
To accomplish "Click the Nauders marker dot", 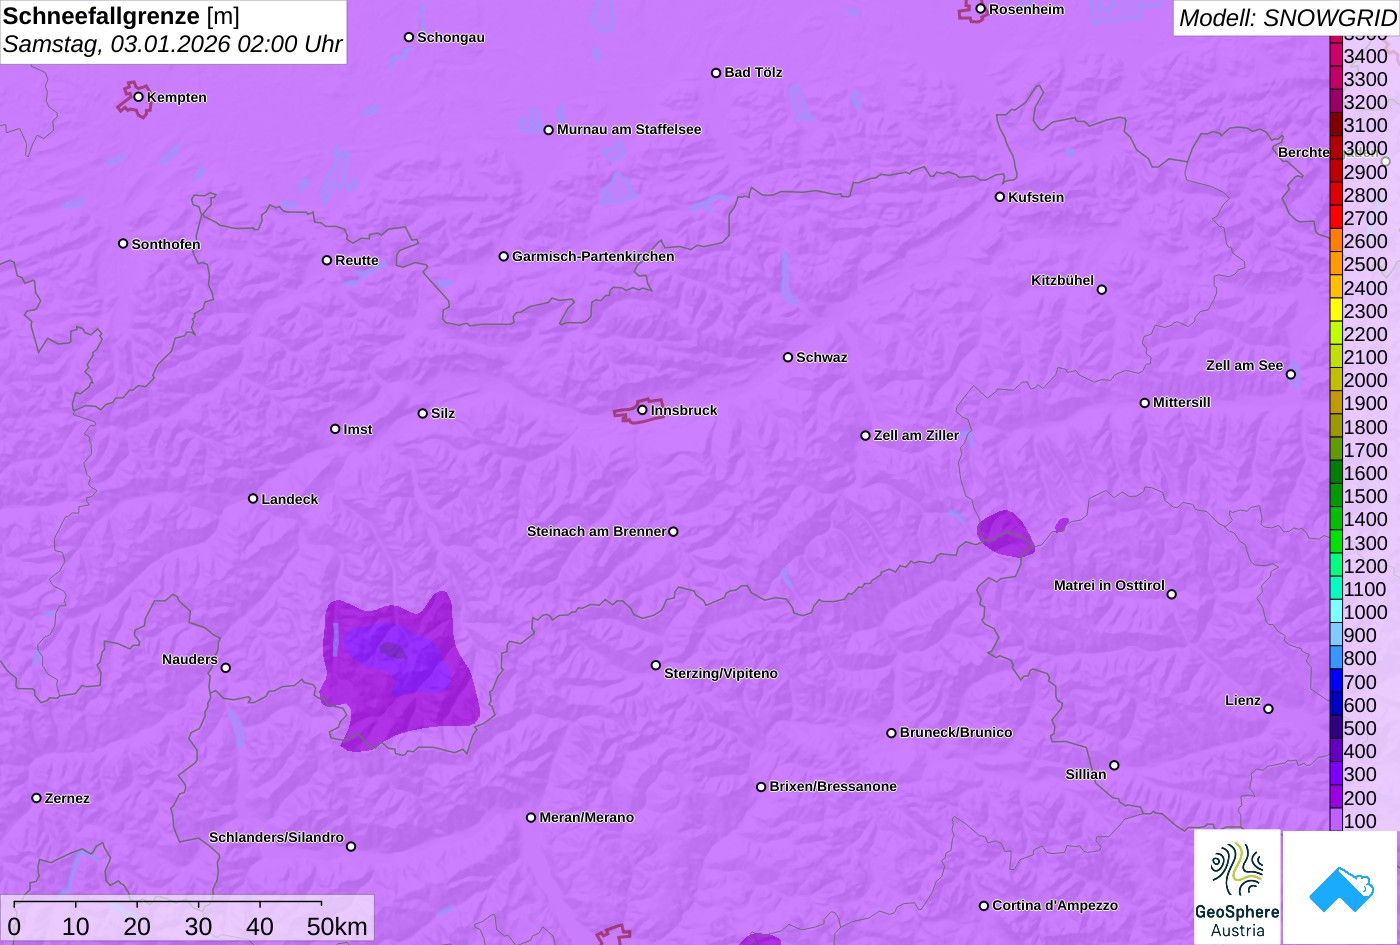I will [226, 668].
